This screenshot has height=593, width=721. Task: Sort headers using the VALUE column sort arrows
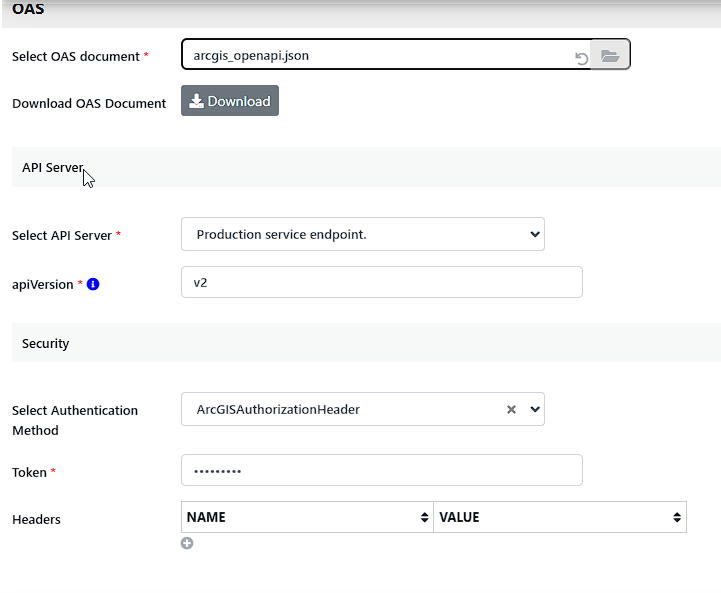pos(677,518)
